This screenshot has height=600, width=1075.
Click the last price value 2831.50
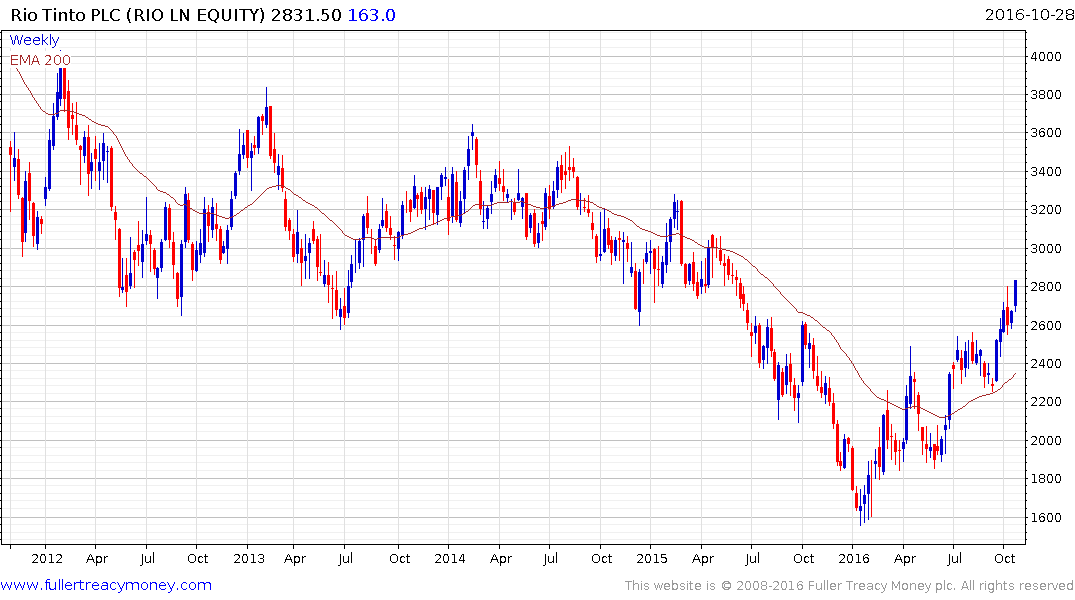point(306,15)
